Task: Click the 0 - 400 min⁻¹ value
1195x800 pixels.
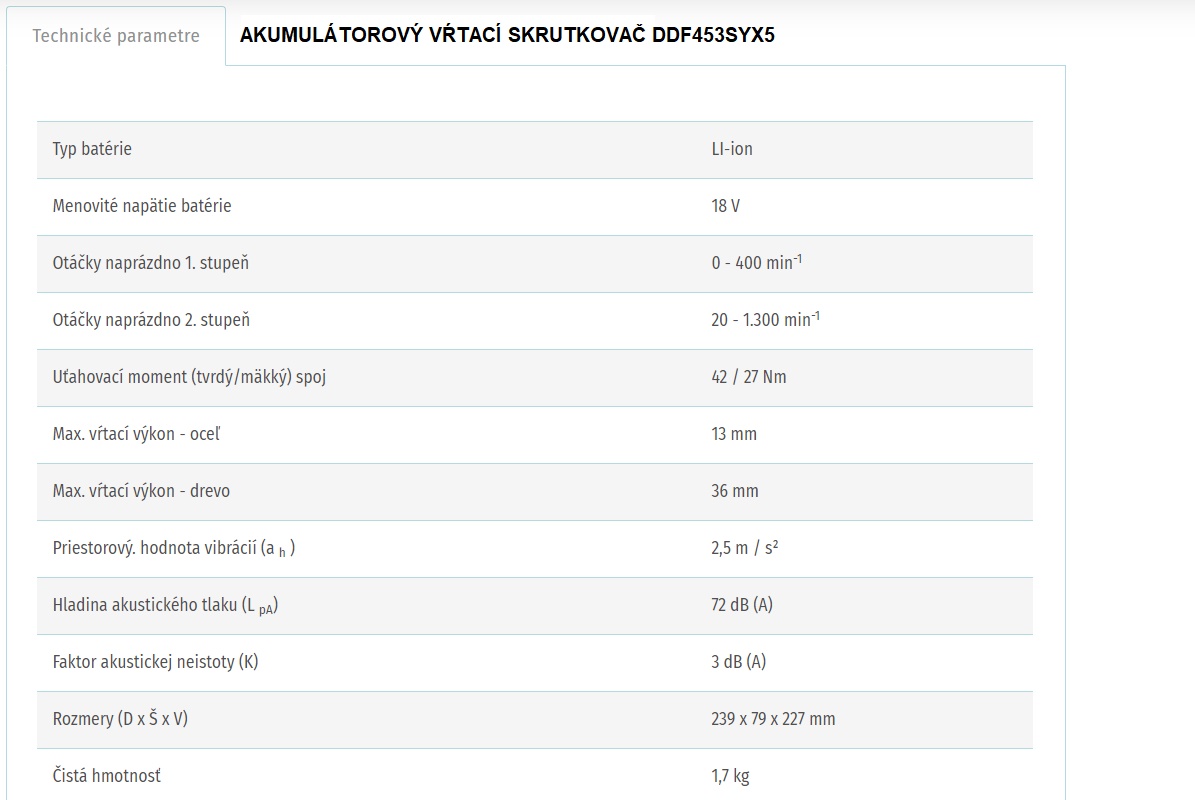Action: pyautogui.click(x=757, y=263)
